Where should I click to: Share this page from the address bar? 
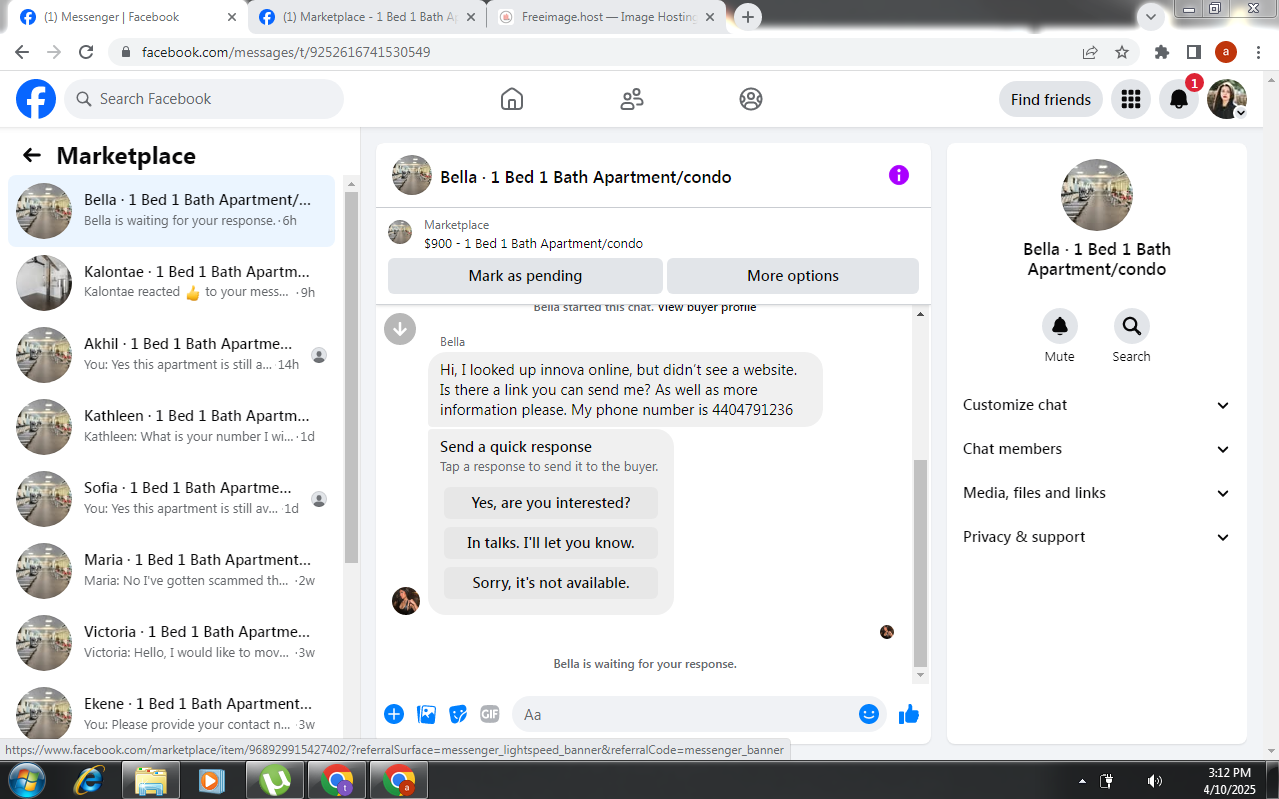[1090, 52]
